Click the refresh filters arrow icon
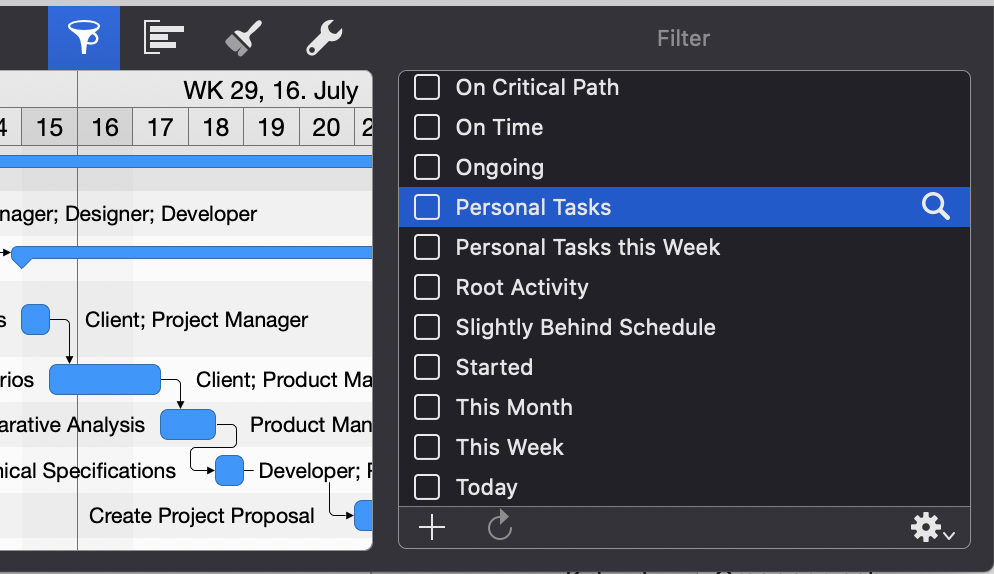The width and height of the screenshot is (994, 574). point(500,527)
